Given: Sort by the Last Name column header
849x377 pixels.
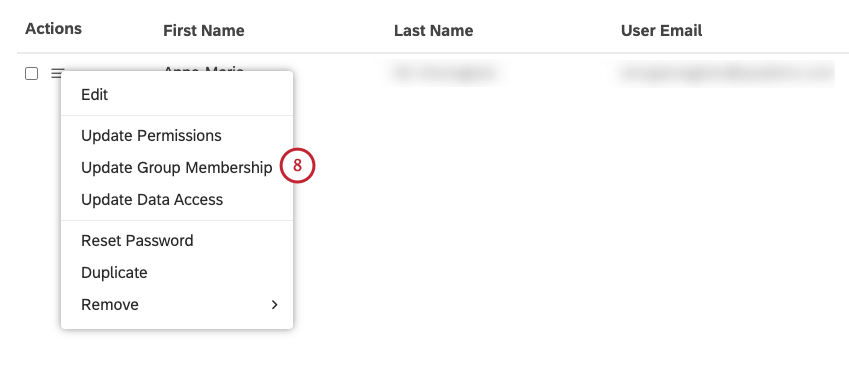Looking at the screenshot, I should pos(434,30).
